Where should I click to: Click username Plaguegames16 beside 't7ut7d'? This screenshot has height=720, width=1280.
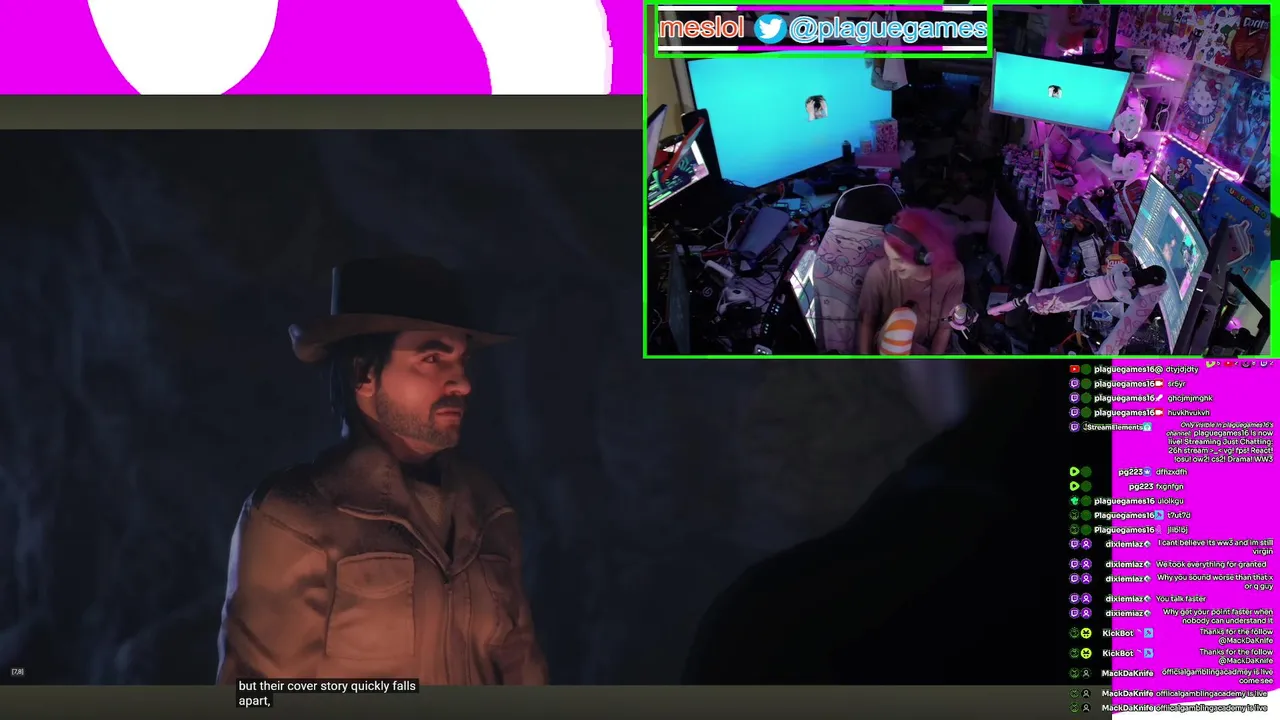(x=1124, y=515)
